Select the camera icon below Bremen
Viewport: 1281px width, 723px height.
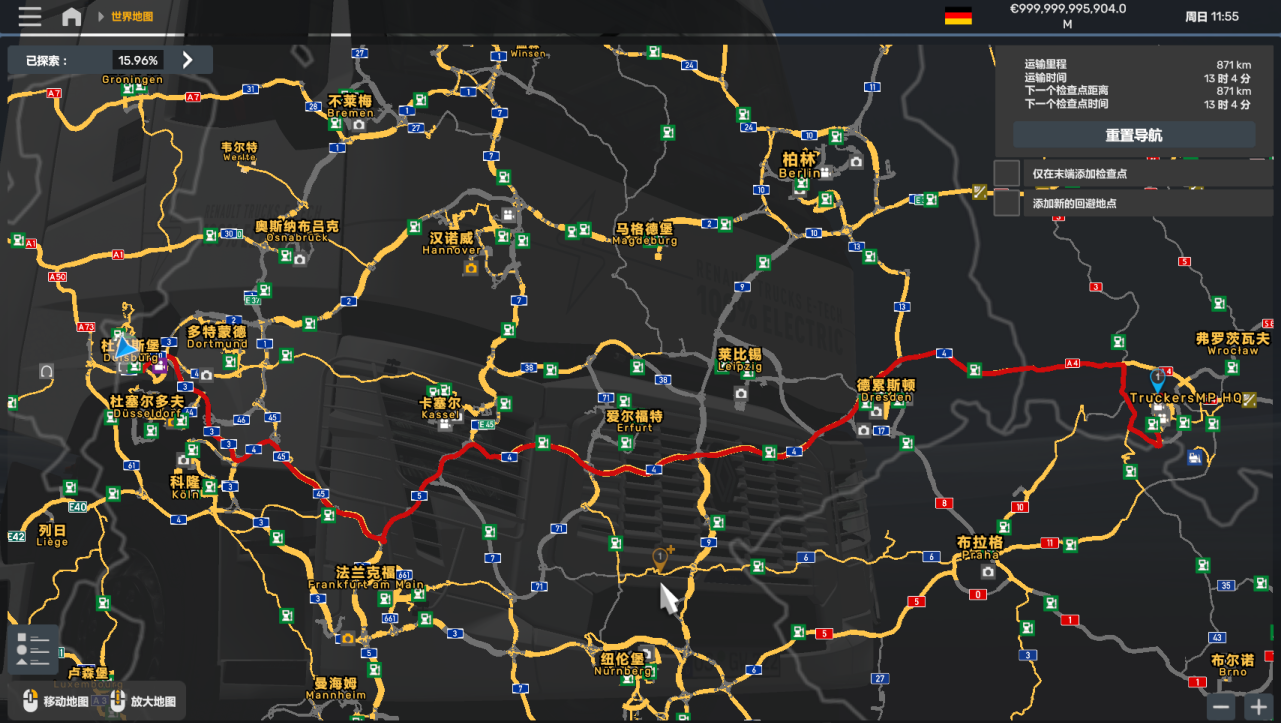tap(357, 125)
